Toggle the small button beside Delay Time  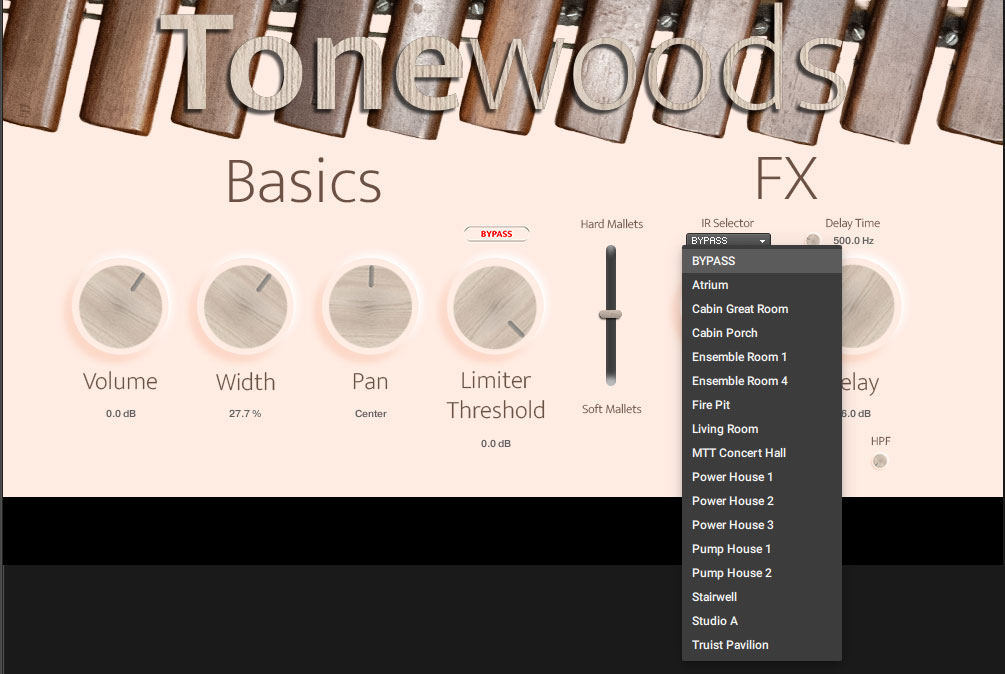tap(813, 240)
